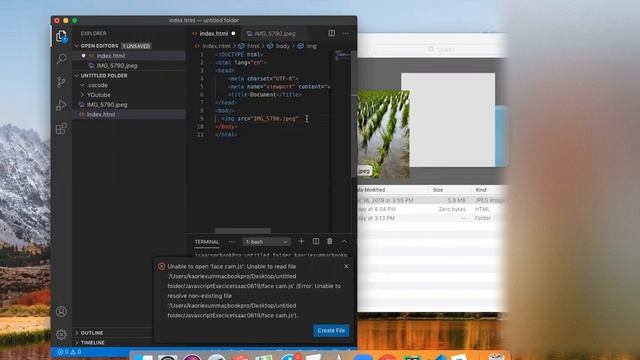Dismiss the error notification with X
This screenshot has width=640, height=360.
(x=346, y=266)
